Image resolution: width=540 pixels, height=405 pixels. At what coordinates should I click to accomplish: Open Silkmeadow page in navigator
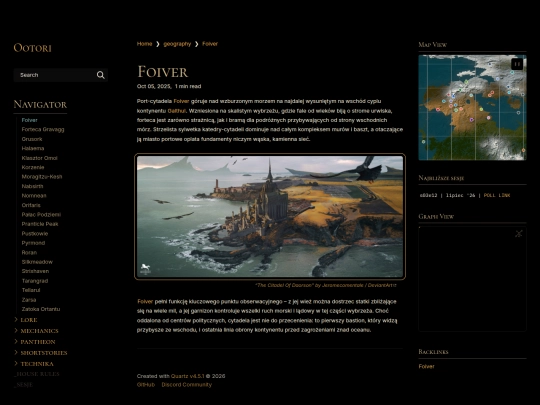(37, 262)
